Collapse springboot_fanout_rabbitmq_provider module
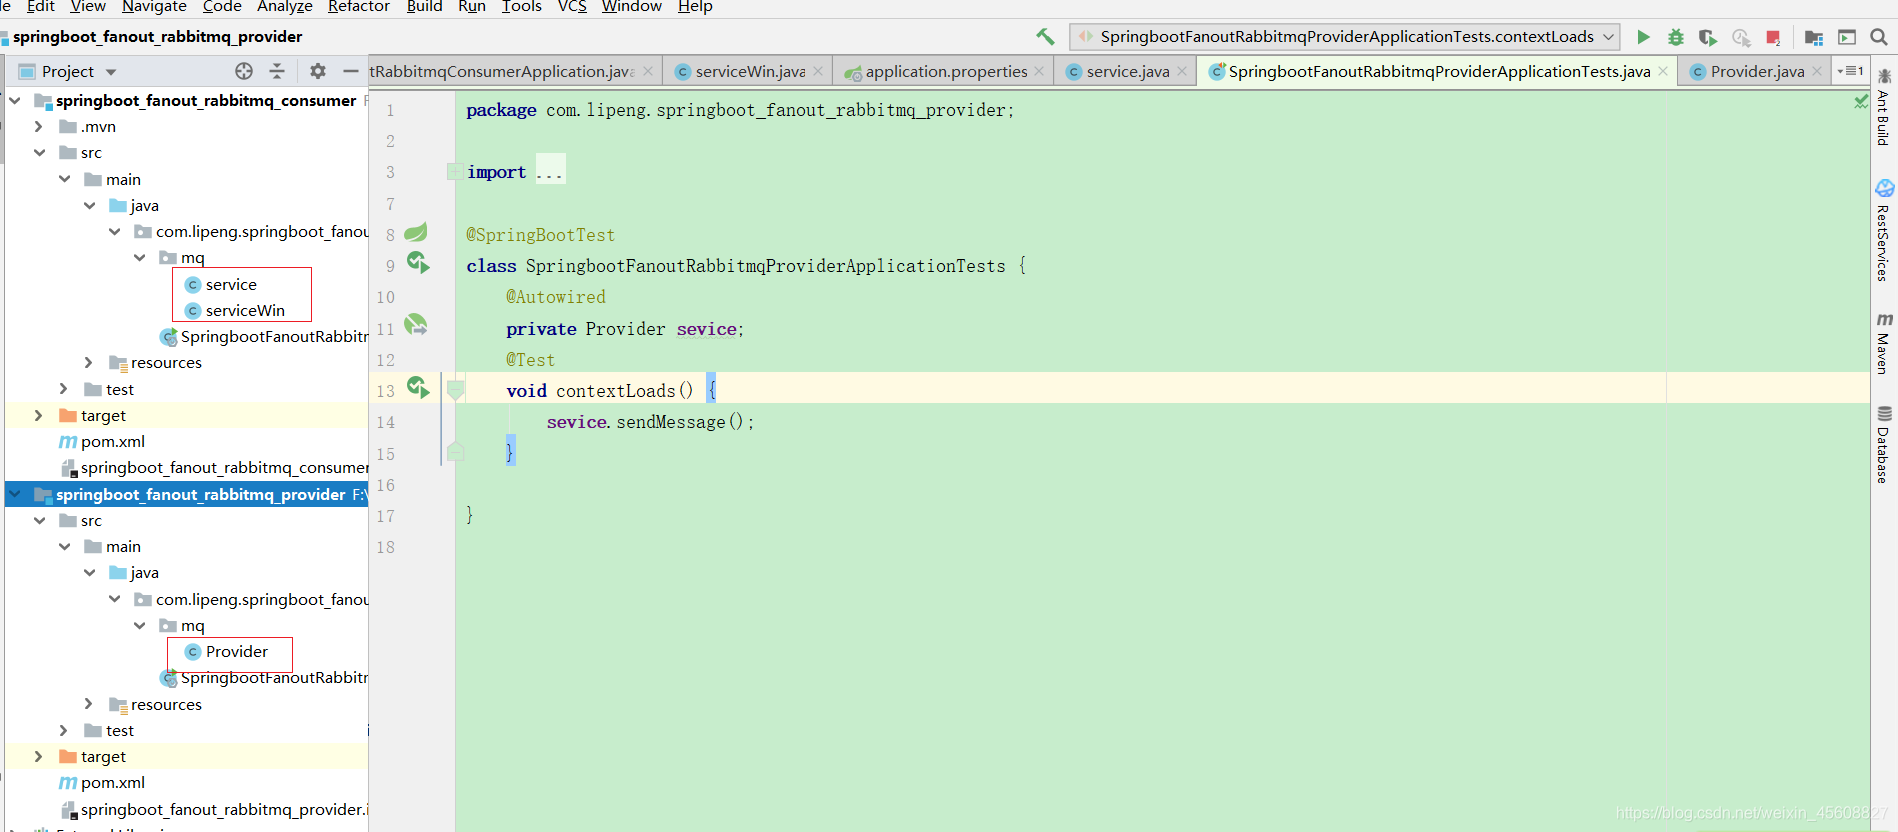 point(14,494)
